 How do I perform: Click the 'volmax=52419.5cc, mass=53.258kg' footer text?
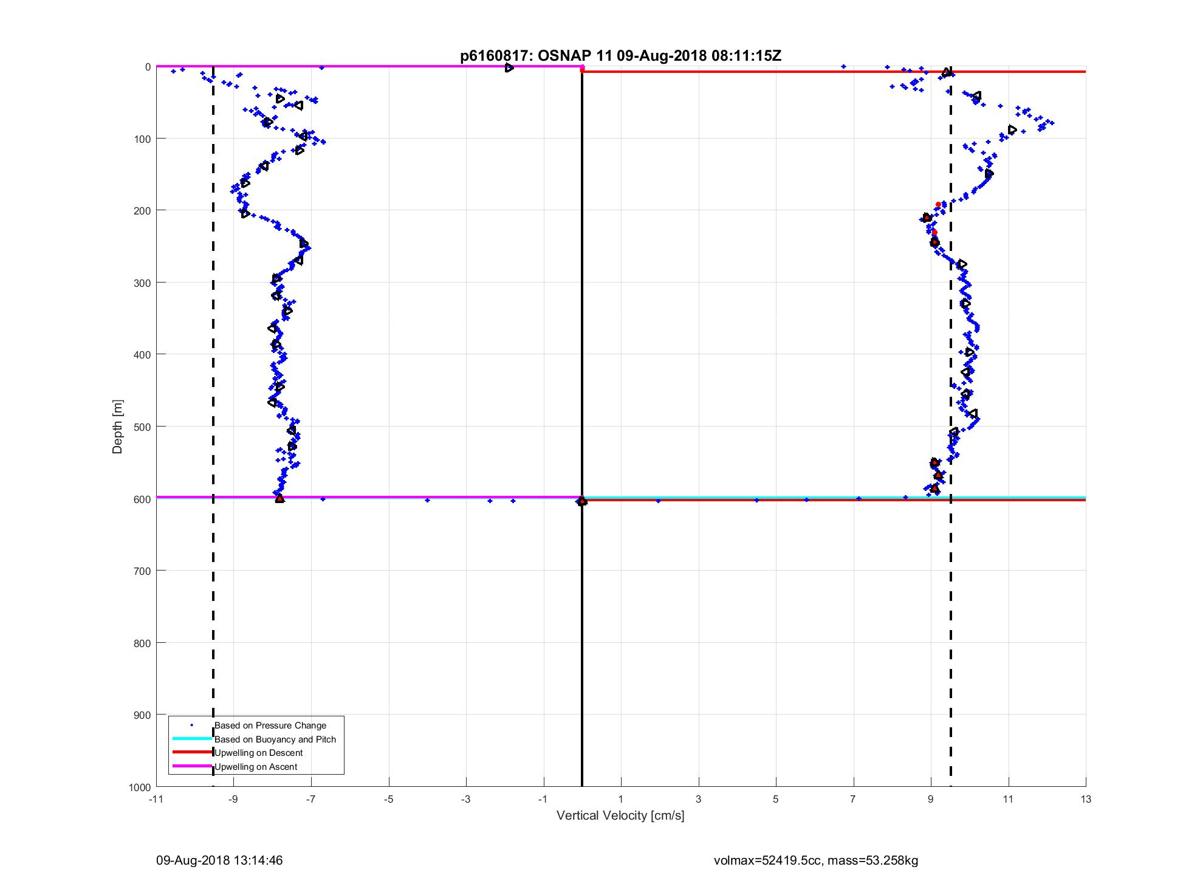pyautogui.click(x=816, y=860)
